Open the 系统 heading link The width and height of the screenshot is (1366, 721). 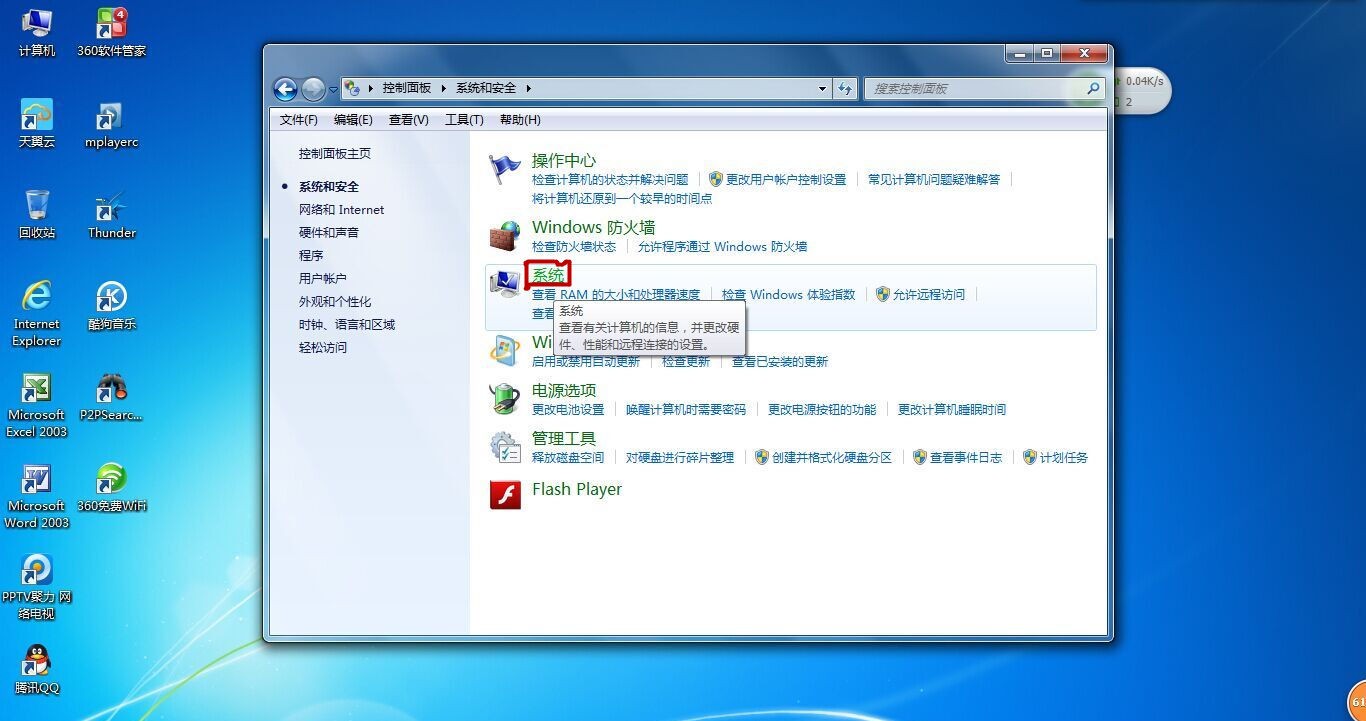click(x=548, y=275)
